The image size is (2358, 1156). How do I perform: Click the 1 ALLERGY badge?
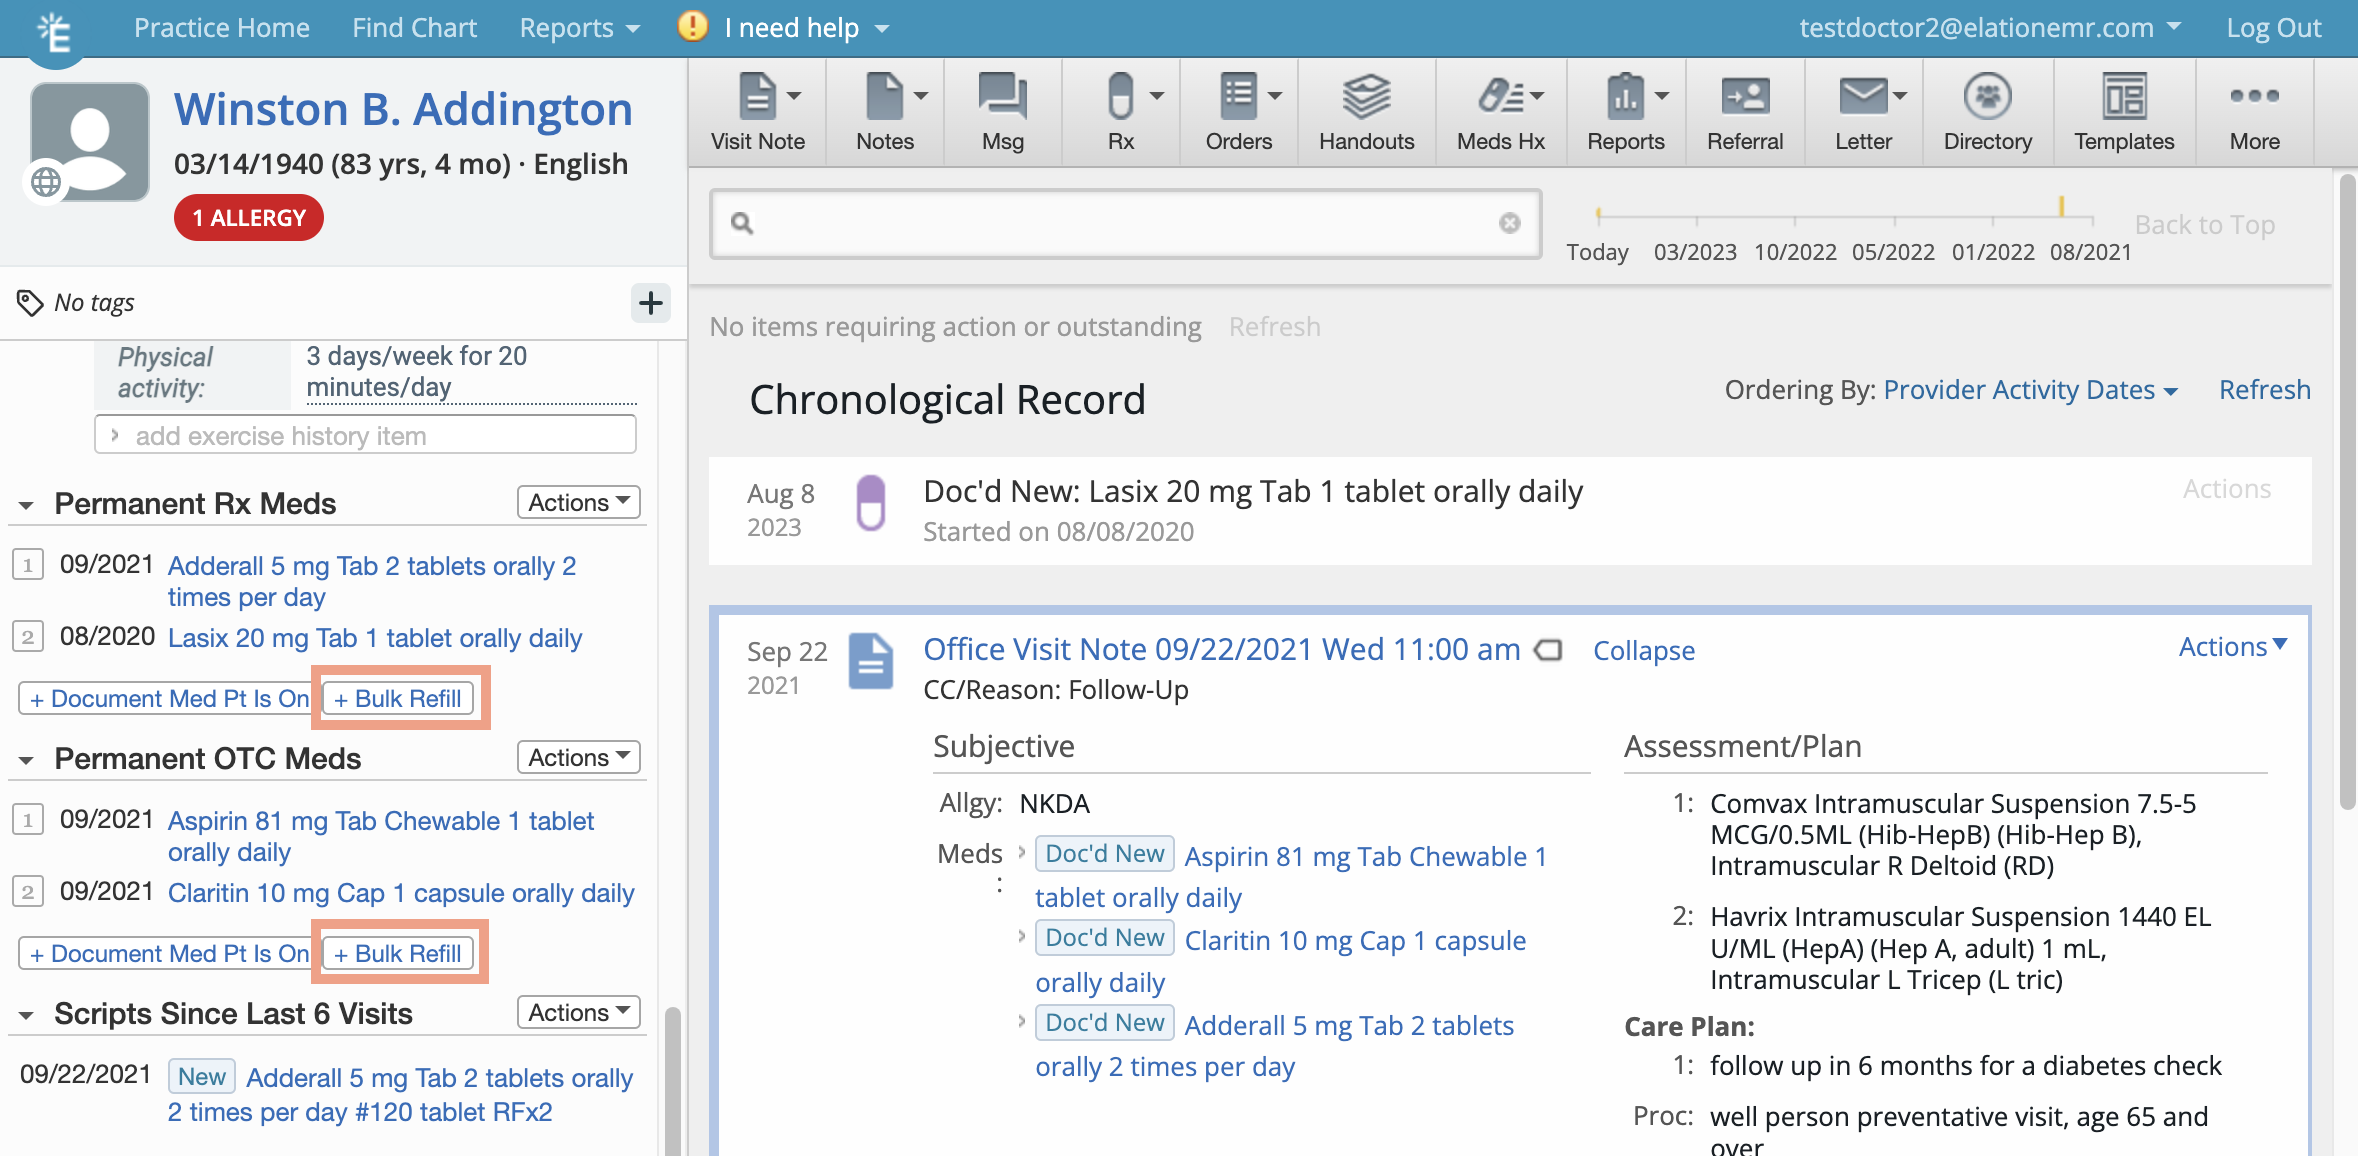pos(248,218)
